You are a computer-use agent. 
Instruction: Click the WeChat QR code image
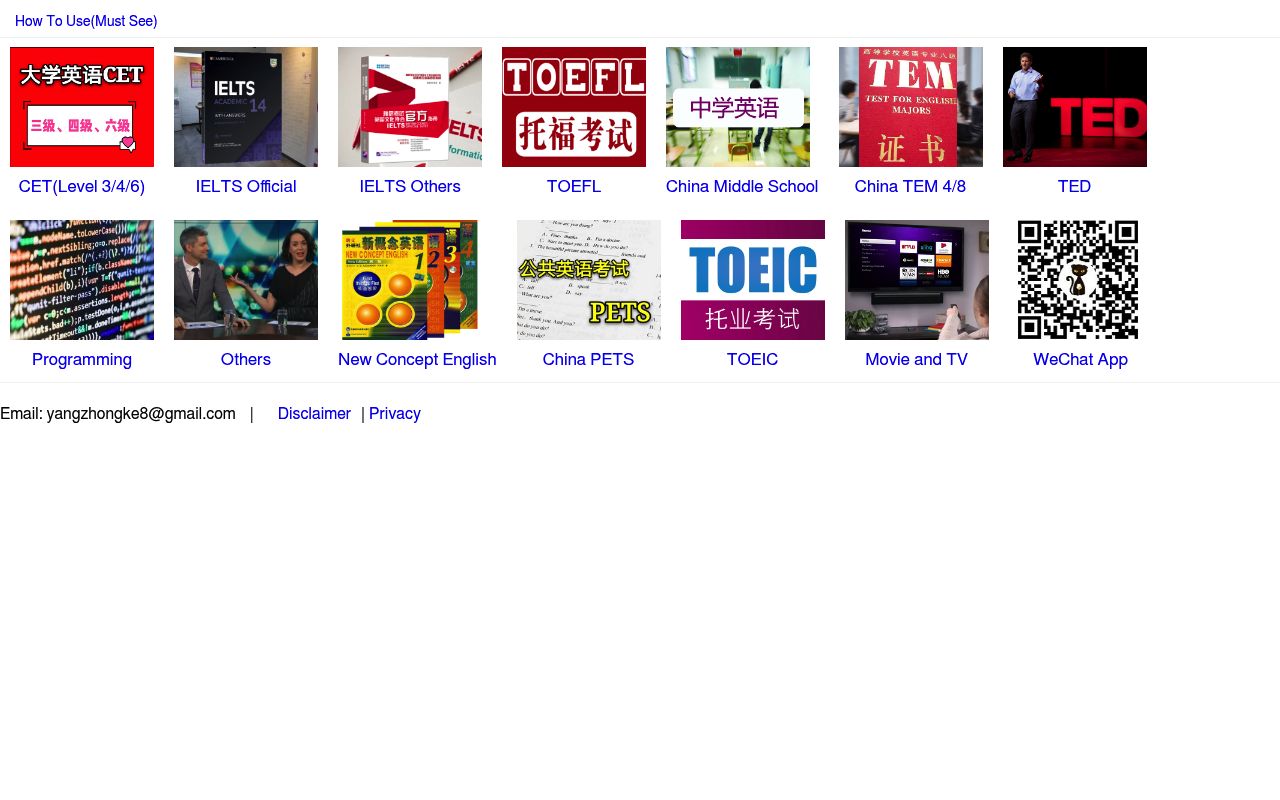1078,280
